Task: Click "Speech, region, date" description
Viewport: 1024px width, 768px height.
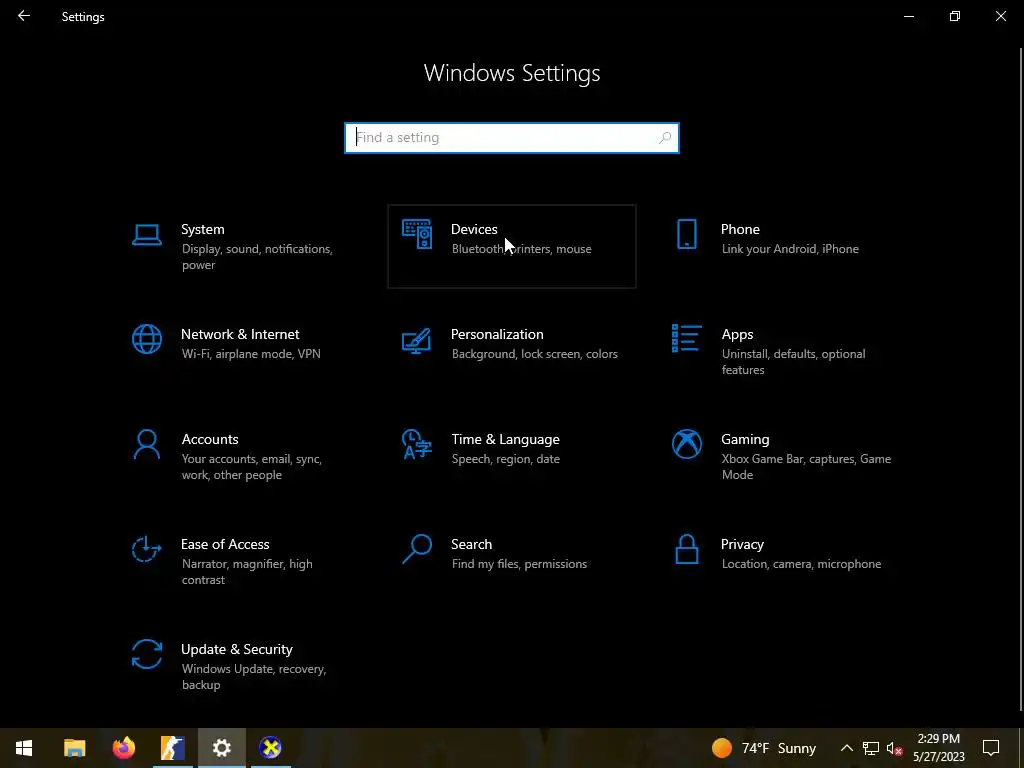Action: (x=505, y=459)
